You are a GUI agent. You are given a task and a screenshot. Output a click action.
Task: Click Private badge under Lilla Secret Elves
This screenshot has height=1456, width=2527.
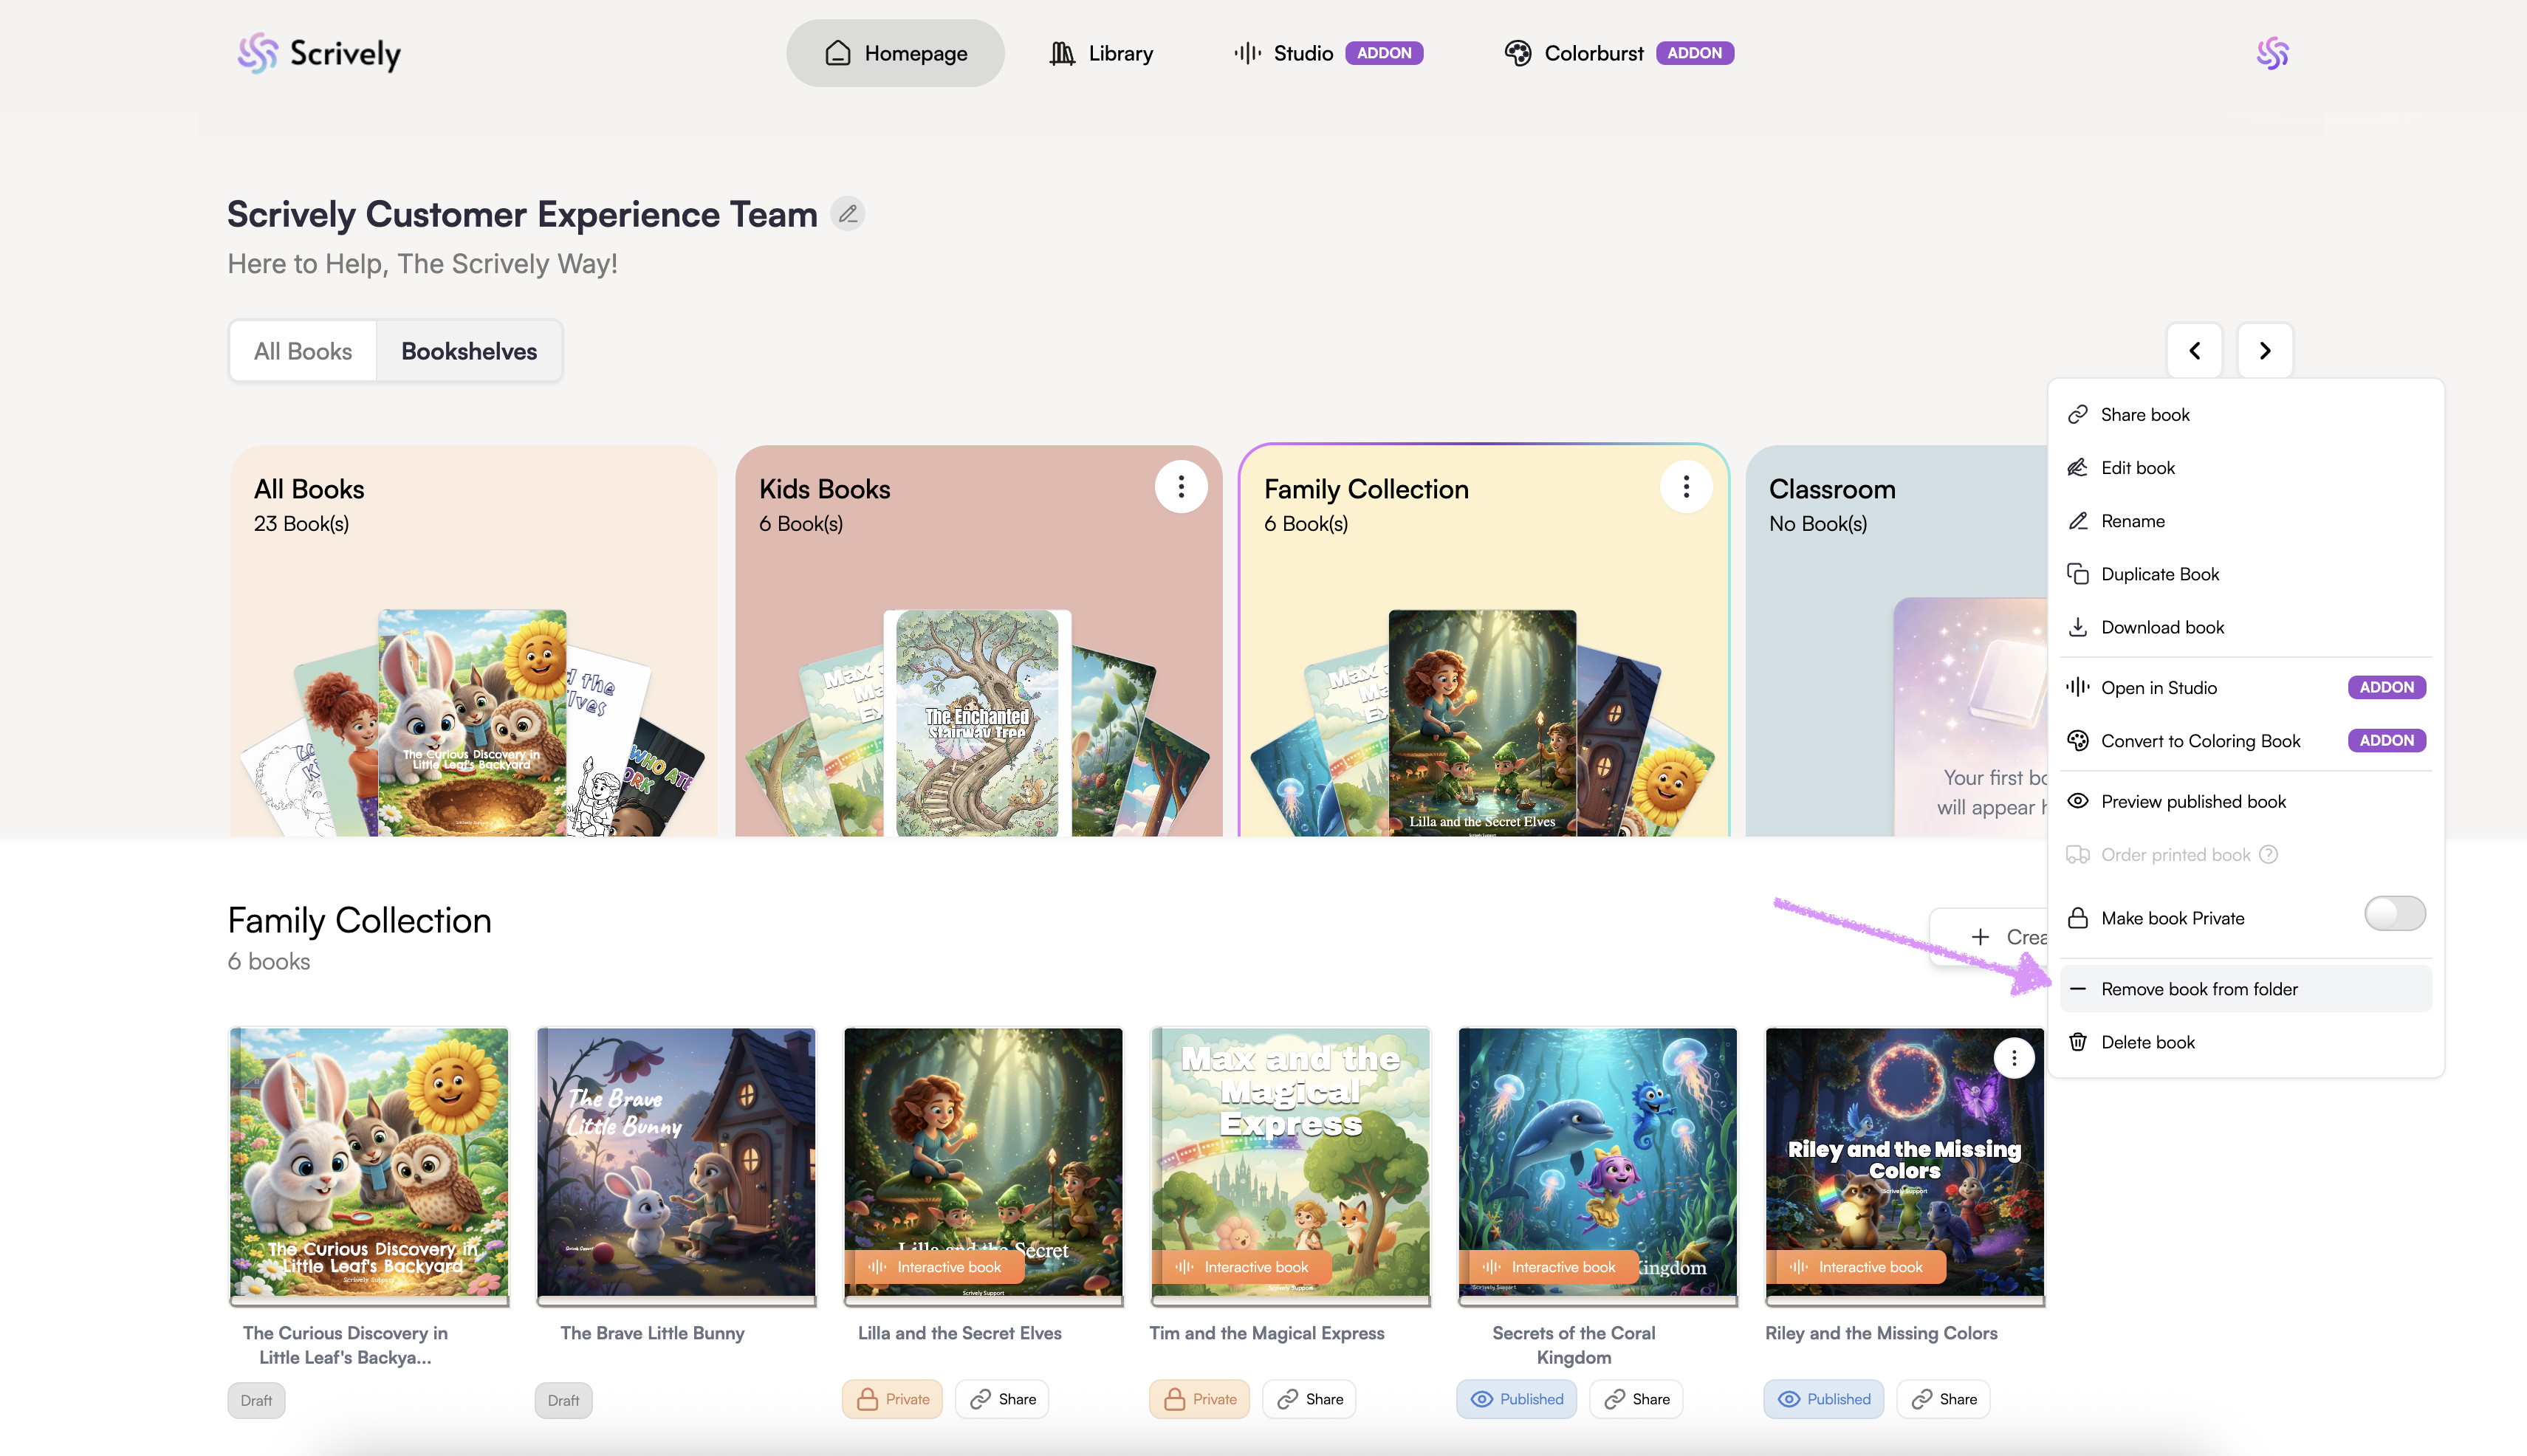892,1399
